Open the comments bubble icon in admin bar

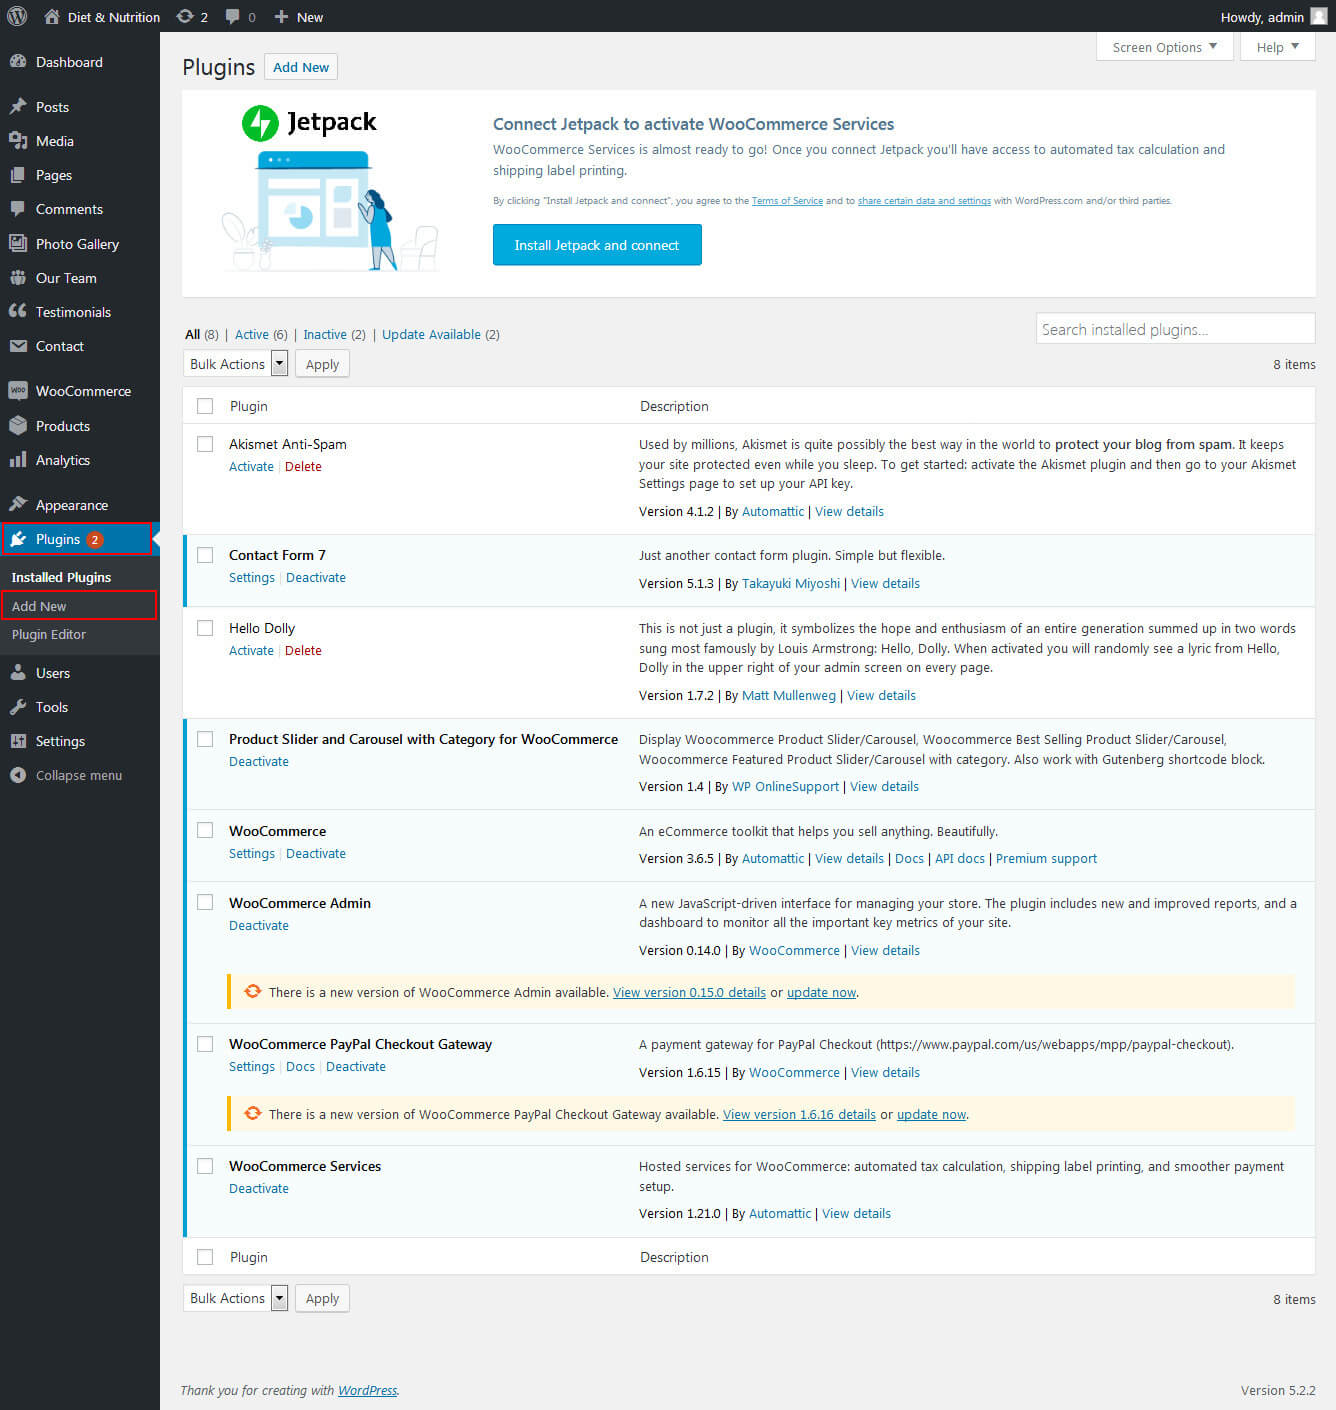pyautogui.click(x=233, y=16)
